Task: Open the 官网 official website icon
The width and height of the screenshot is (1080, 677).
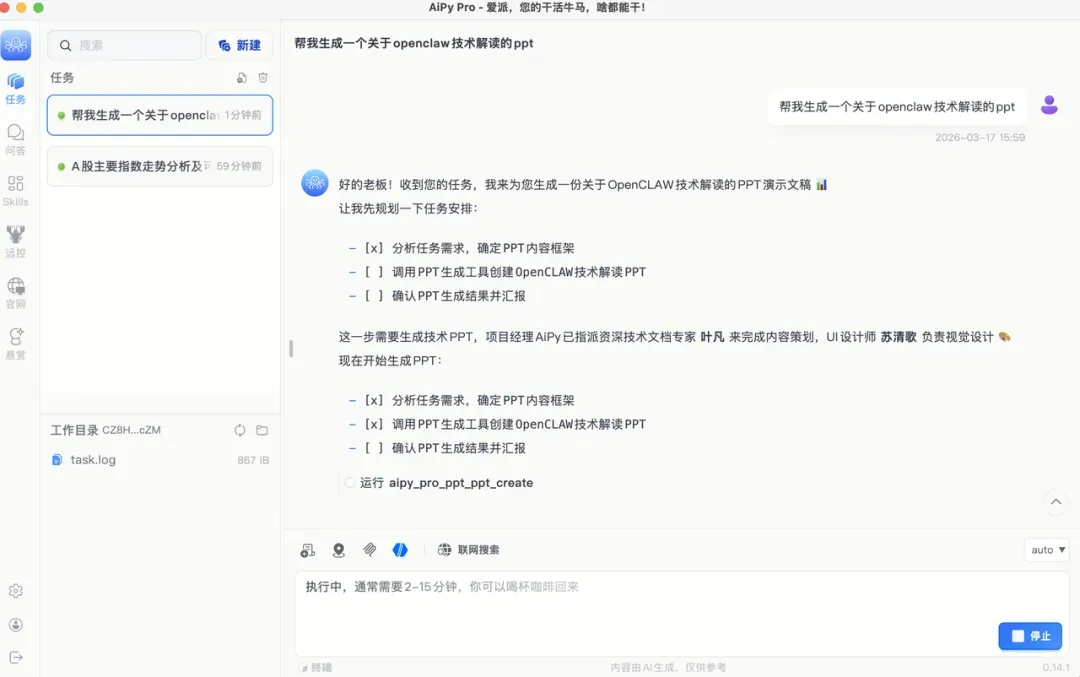Action: 15,292
